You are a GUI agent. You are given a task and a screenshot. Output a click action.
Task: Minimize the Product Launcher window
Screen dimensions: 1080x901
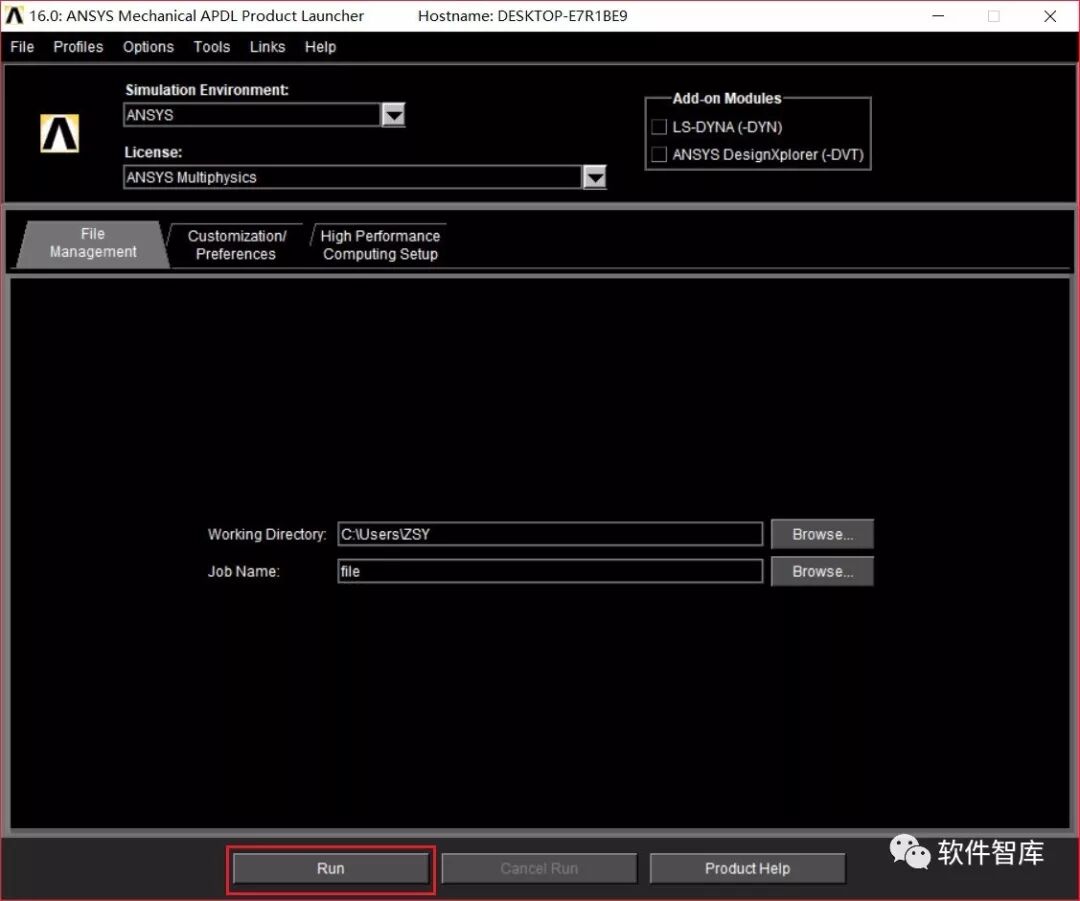938,16
